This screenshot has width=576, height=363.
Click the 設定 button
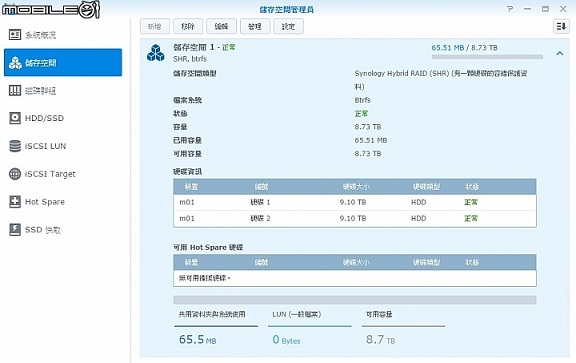click(x=288, y=26)
